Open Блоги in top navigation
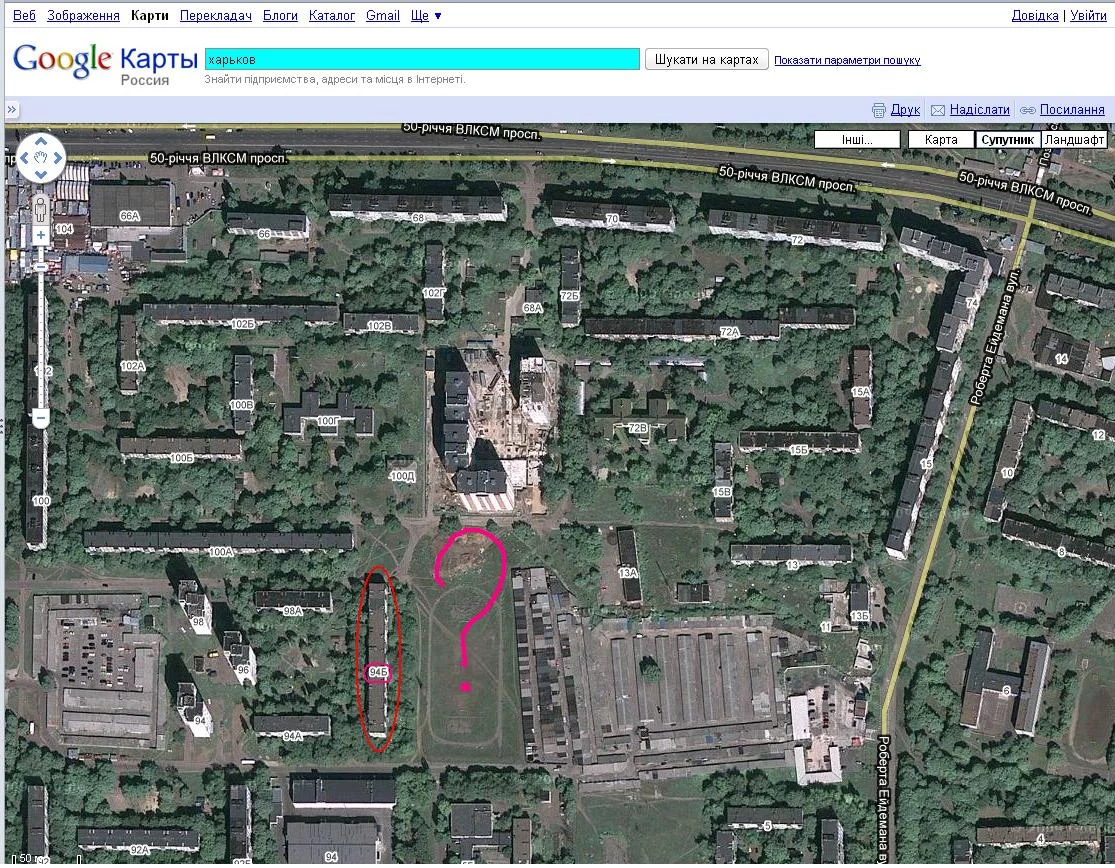The width and height of the screenshot is (1115, 868). (x=280, y=16)
